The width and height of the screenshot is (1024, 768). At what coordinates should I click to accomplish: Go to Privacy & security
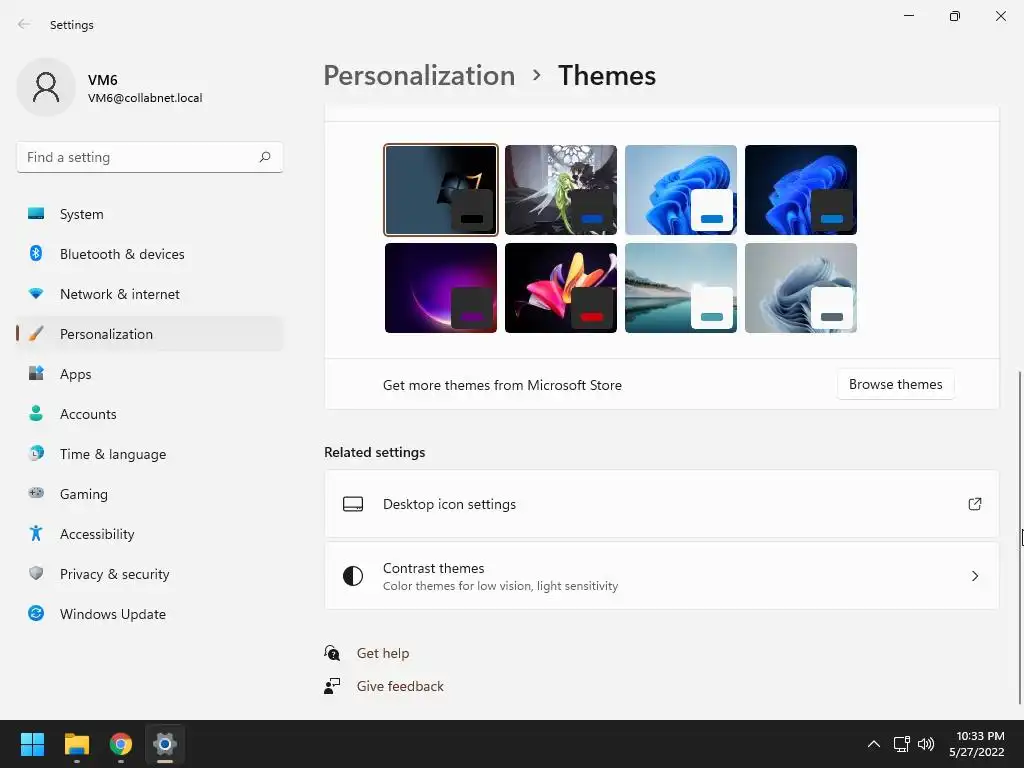click(x=150, y=574)
